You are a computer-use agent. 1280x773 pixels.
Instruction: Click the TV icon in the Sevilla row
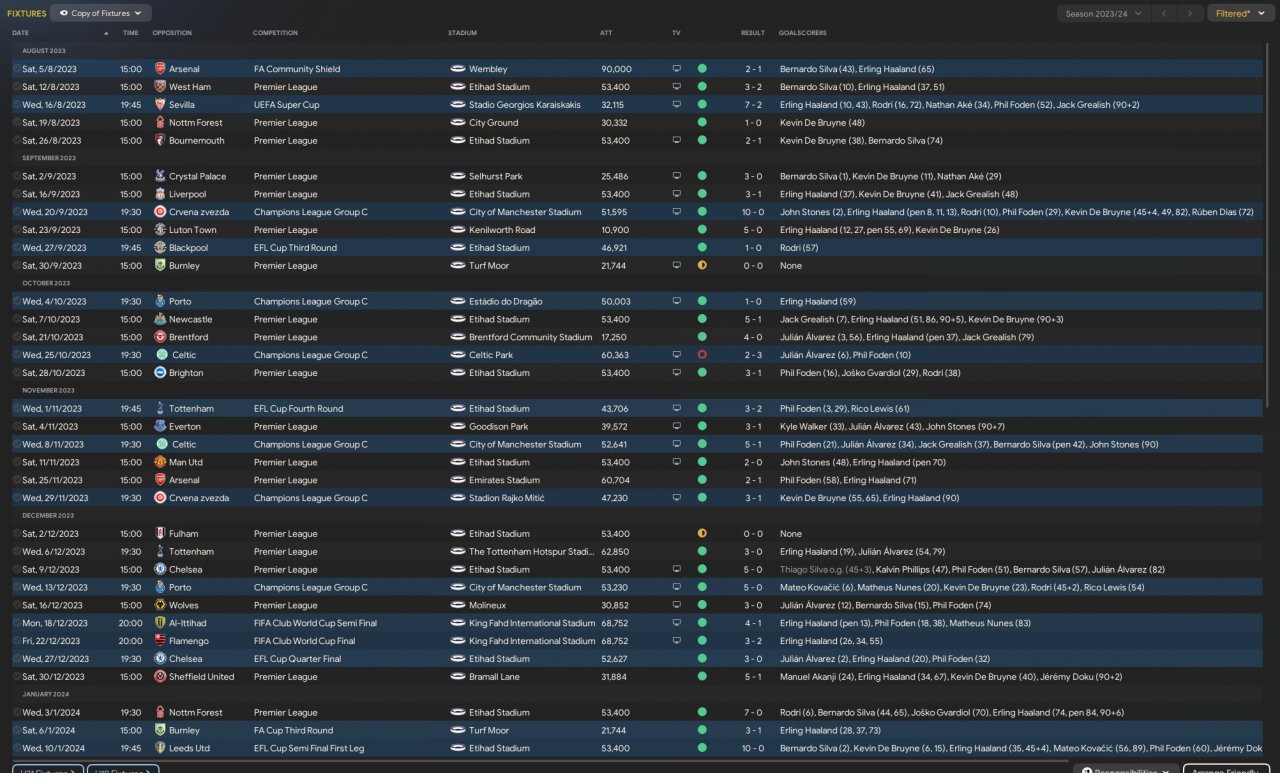[x=676, y=105]
